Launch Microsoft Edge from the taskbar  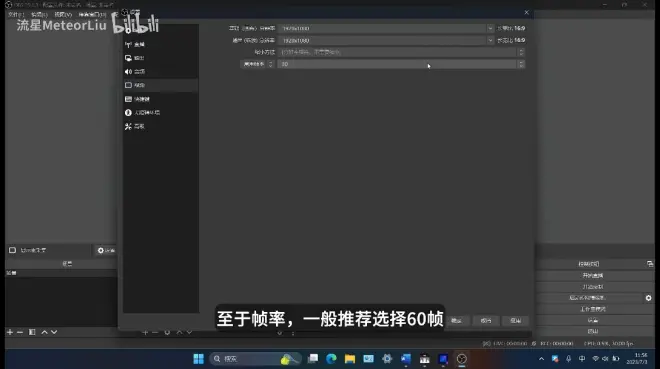tap(331, 358)
